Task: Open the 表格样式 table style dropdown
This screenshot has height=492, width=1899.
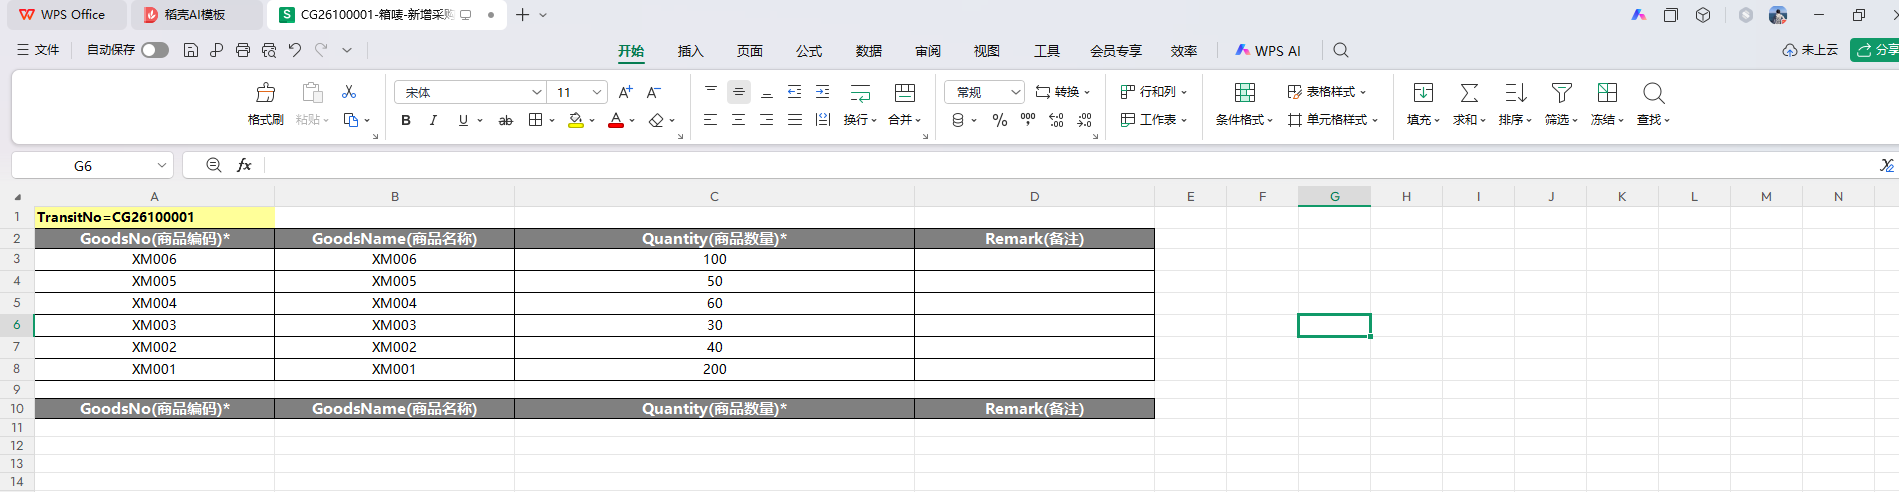Action: coord(1326,92)
